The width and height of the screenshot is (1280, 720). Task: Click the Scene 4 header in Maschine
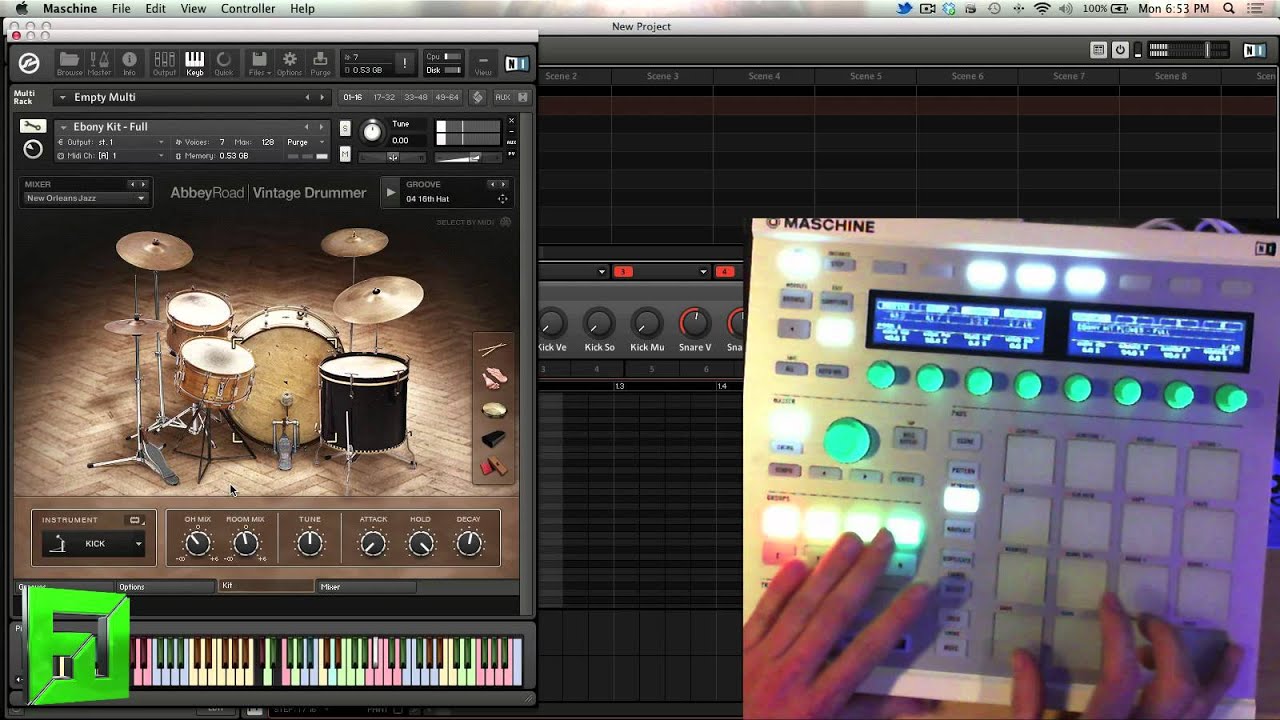(764, 76)
